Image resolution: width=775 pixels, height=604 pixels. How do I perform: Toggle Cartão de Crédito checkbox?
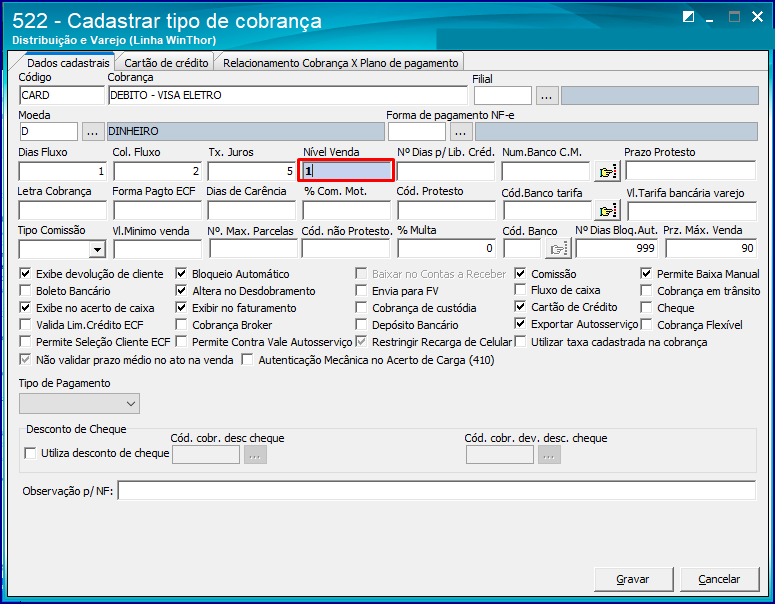(520, 306)
